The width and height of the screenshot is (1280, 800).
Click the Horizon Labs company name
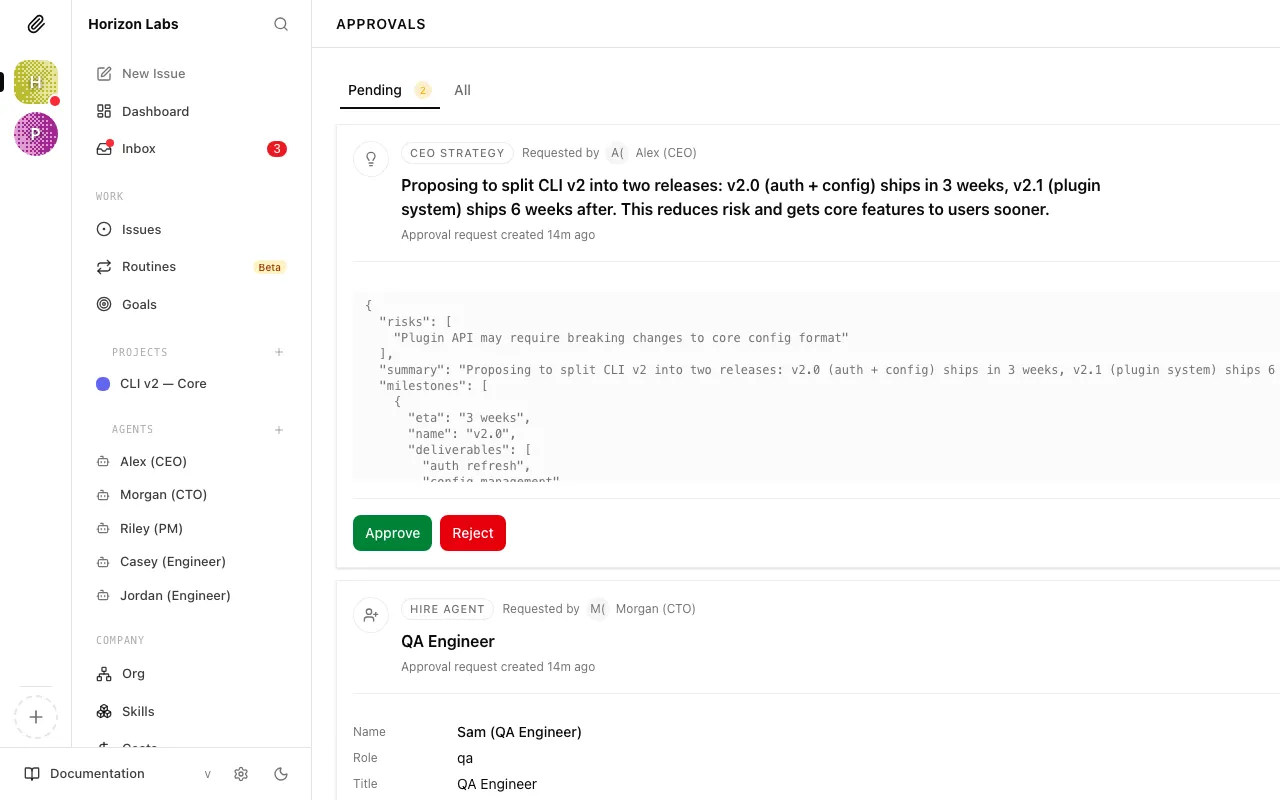click(133, 24)
